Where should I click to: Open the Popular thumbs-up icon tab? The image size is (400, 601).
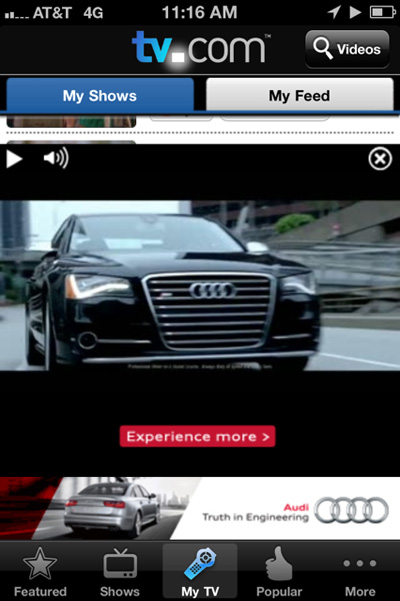(x=279, y=572)
